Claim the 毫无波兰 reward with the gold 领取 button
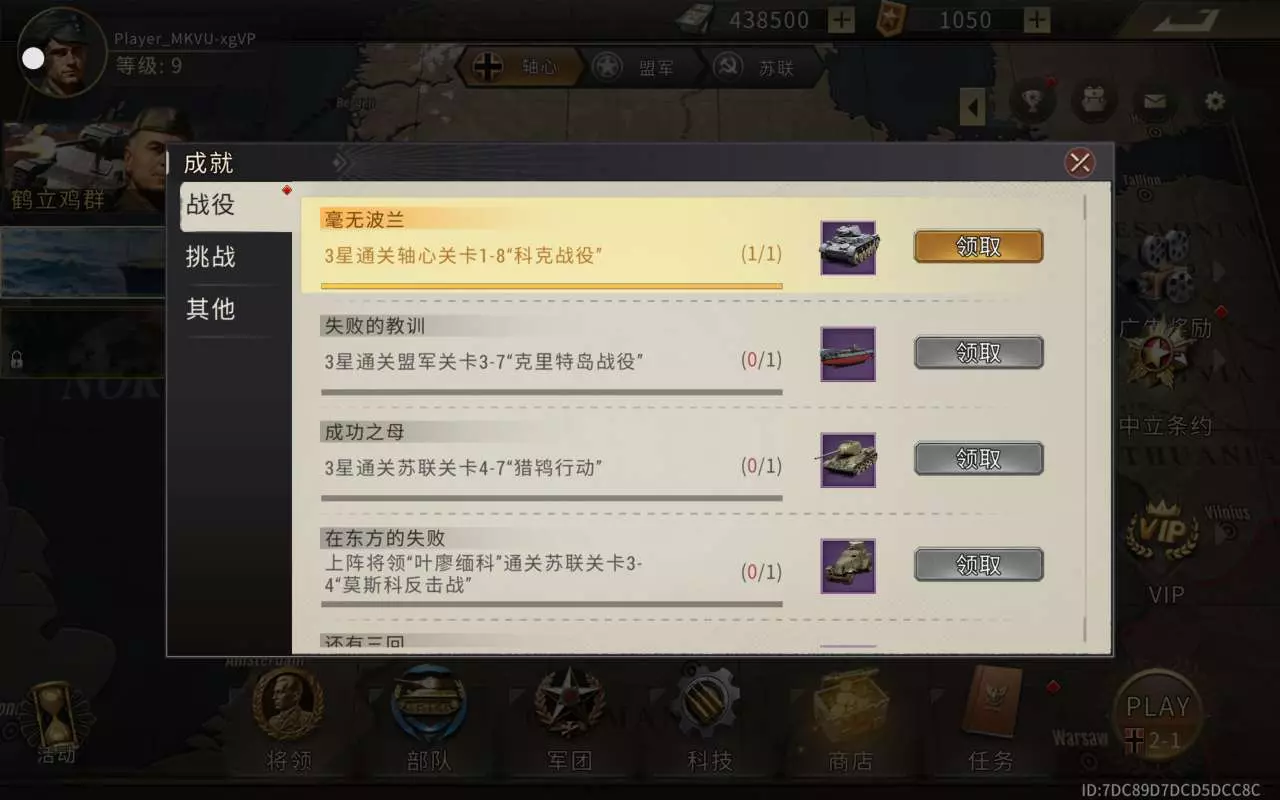The height and width of the screenshot is (800, 1280). tap(978, 246)
